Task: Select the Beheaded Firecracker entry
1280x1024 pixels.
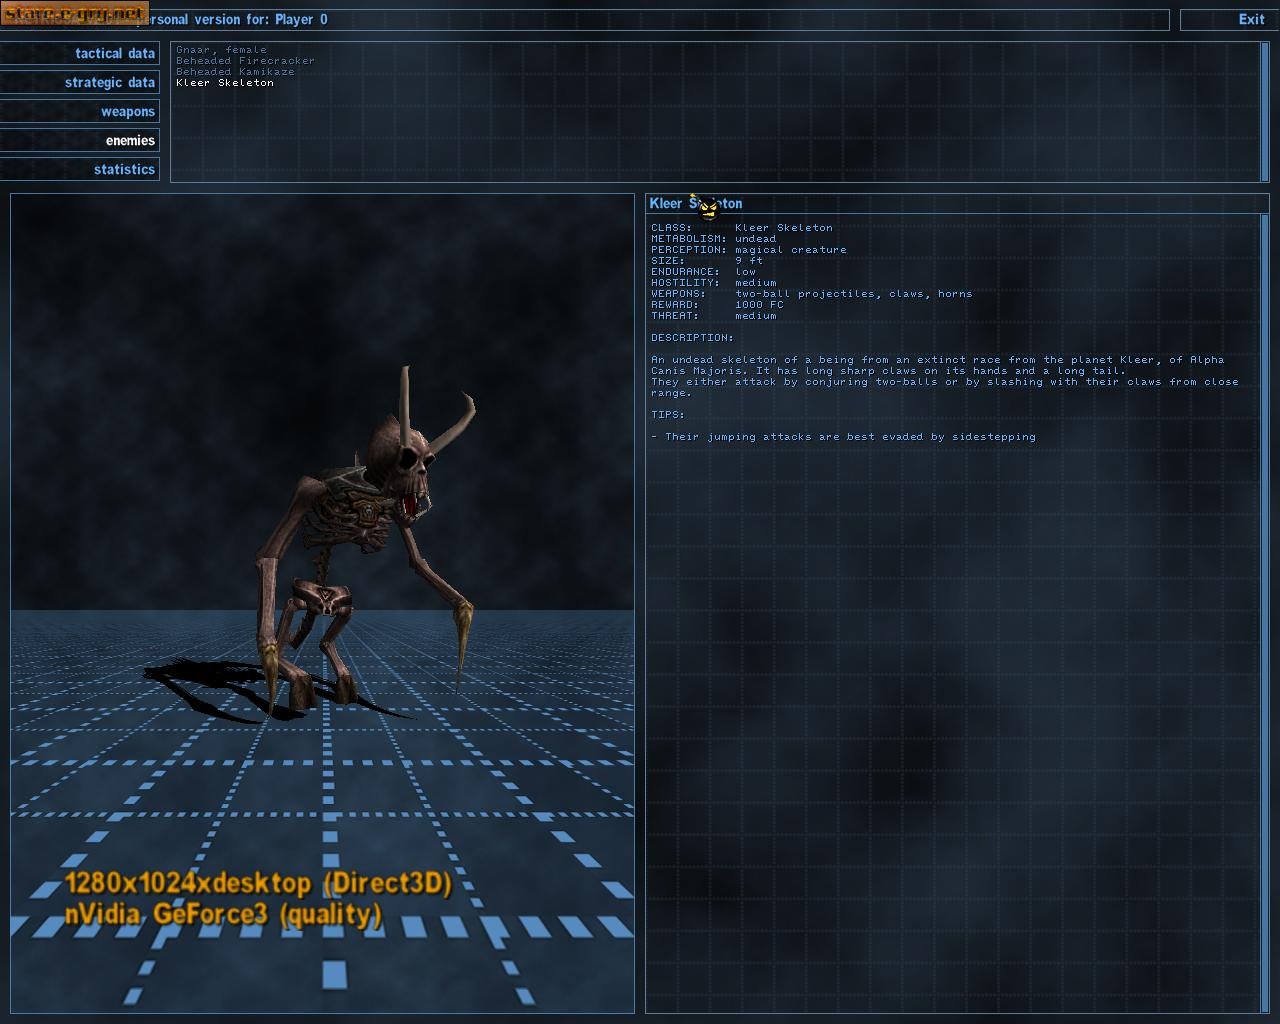Action: pyautogui.click(x=244, y=60)
